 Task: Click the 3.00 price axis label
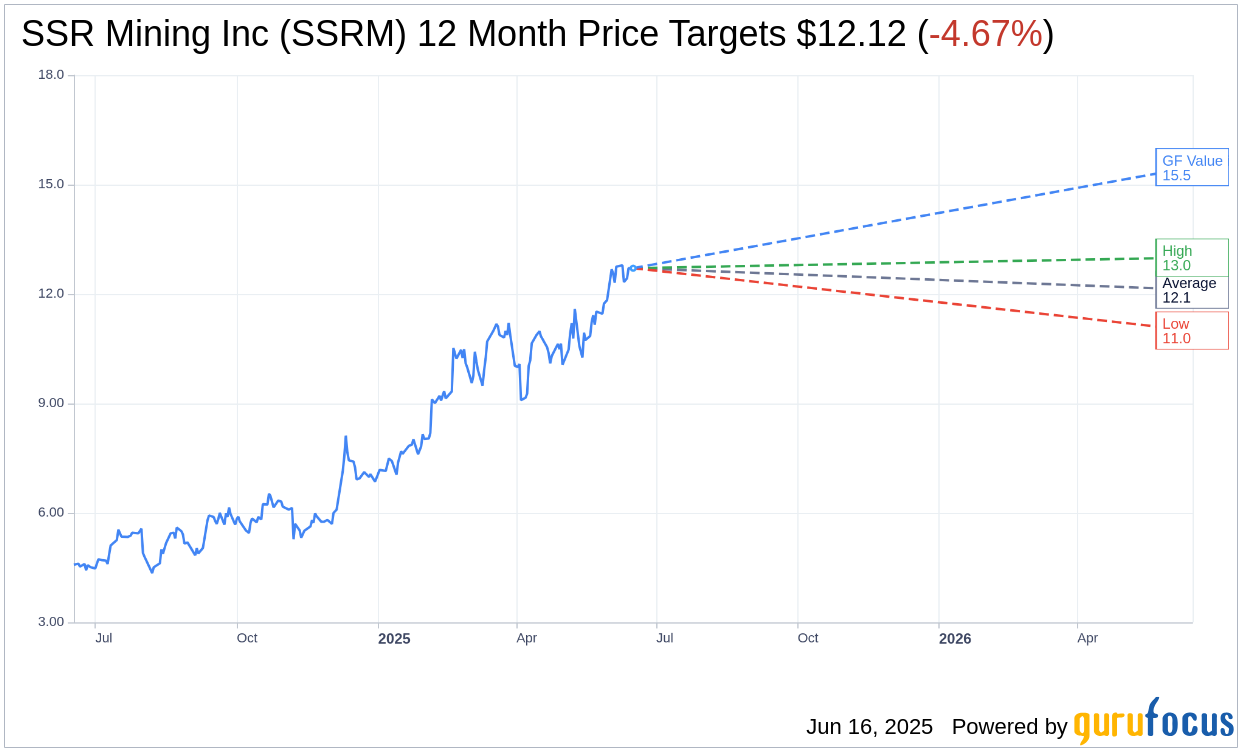tap(51, 622)
